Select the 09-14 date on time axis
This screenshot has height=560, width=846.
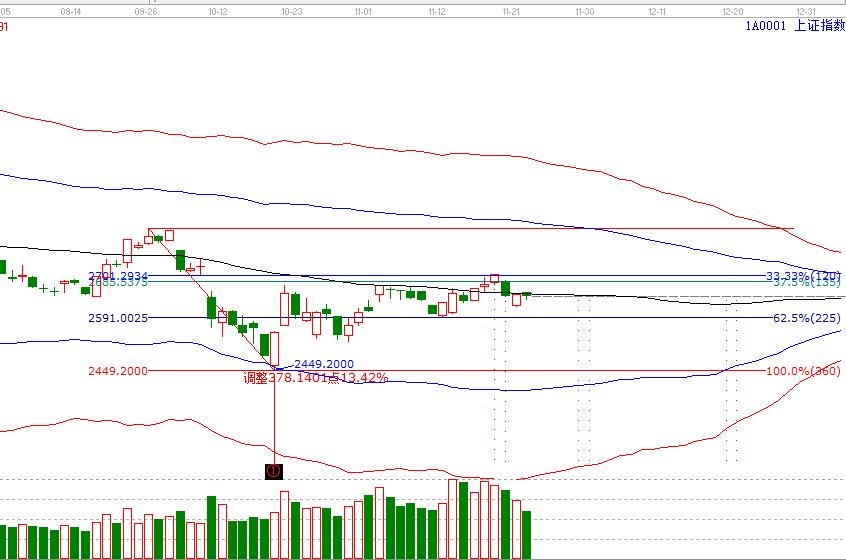coord(71,12)
